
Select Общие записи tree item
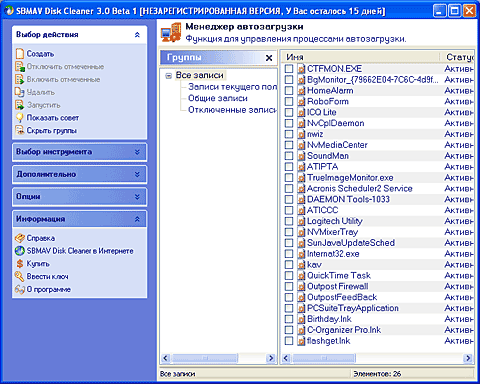tap(218, 98)
